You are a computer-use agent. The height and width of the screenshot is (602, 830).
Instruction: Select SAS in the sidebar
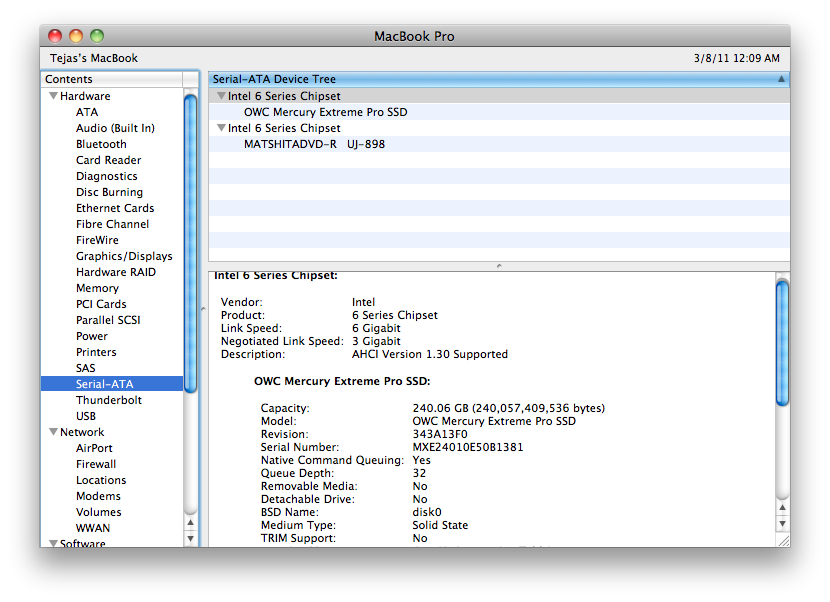click(x=85, y=368)
